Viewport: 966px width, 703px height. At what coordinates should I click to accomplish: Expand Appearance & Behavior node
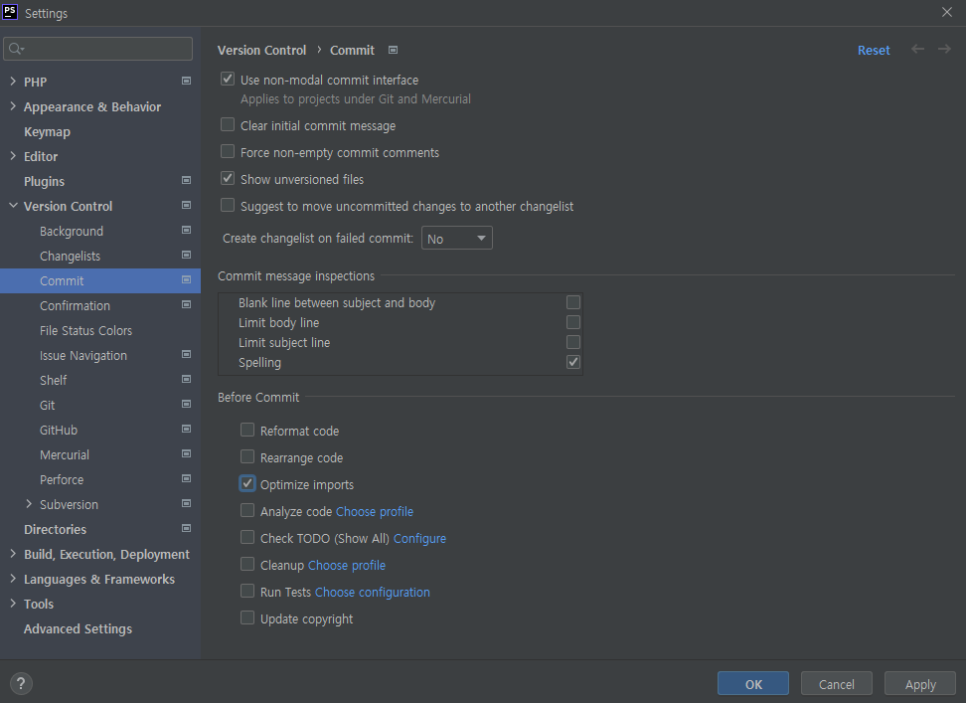(x=13, y=106)
